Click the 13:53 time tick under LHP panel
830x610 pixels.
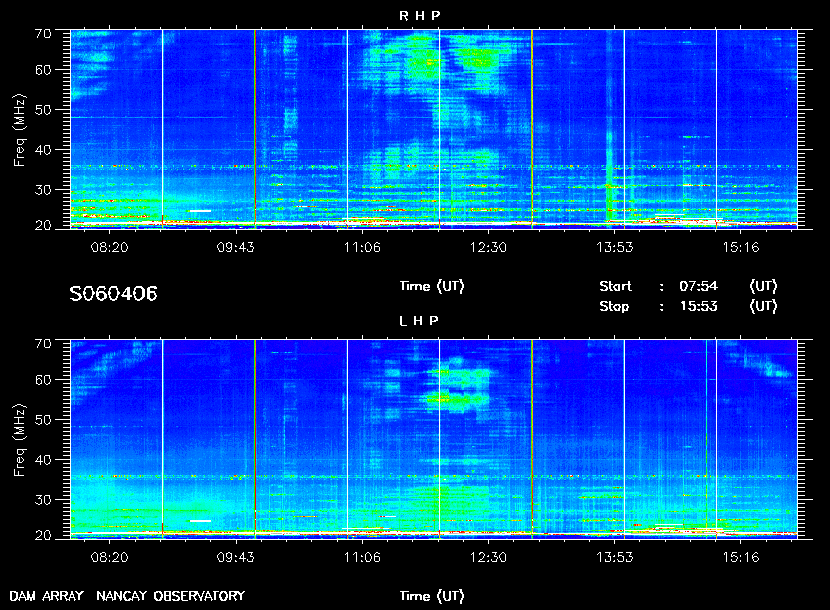(615, 558)
